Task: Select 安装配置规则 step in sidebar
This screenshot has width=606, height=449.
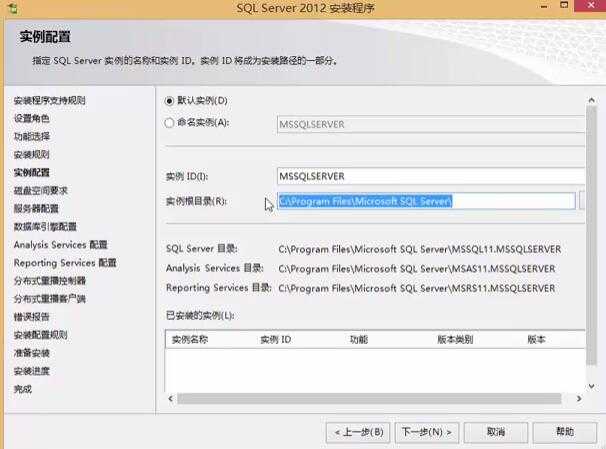Action: point(41,335)
